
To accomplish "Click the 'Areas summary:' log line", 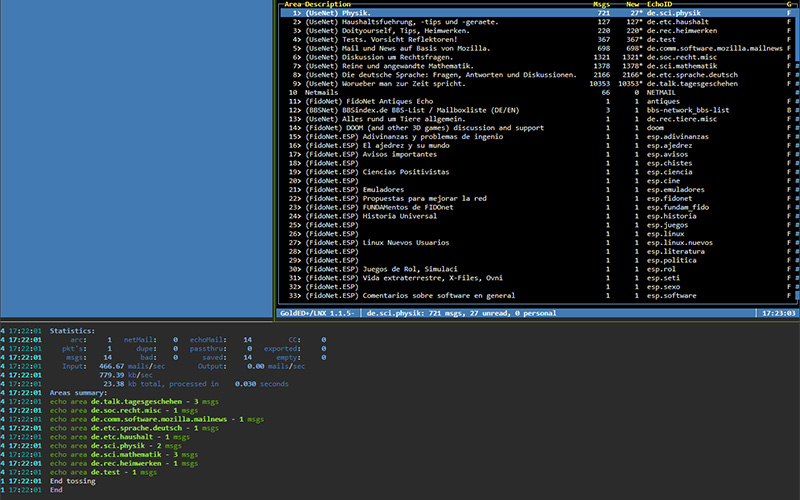I will [x=79, y=393].
